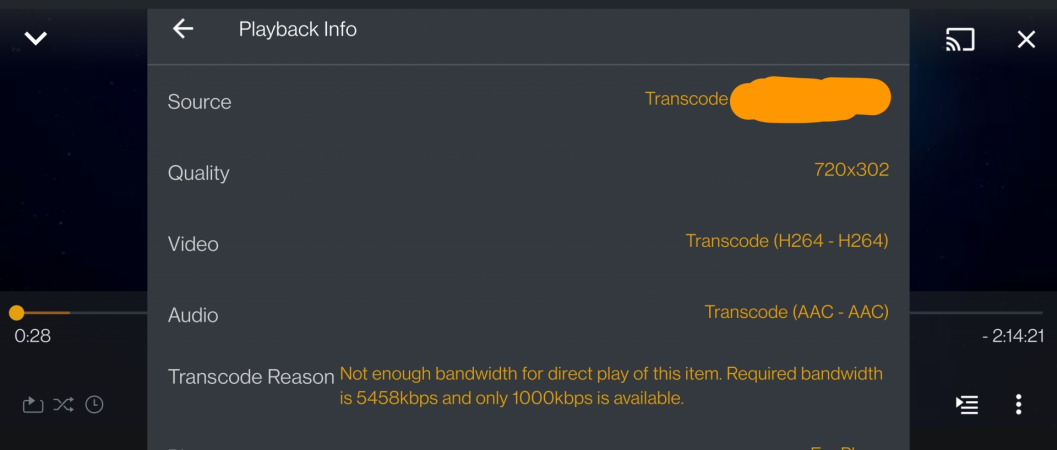This screenshot has height=450, width=1057.
Task: Toggle the repeat playback icon
Action: click(x=32, y=405)
